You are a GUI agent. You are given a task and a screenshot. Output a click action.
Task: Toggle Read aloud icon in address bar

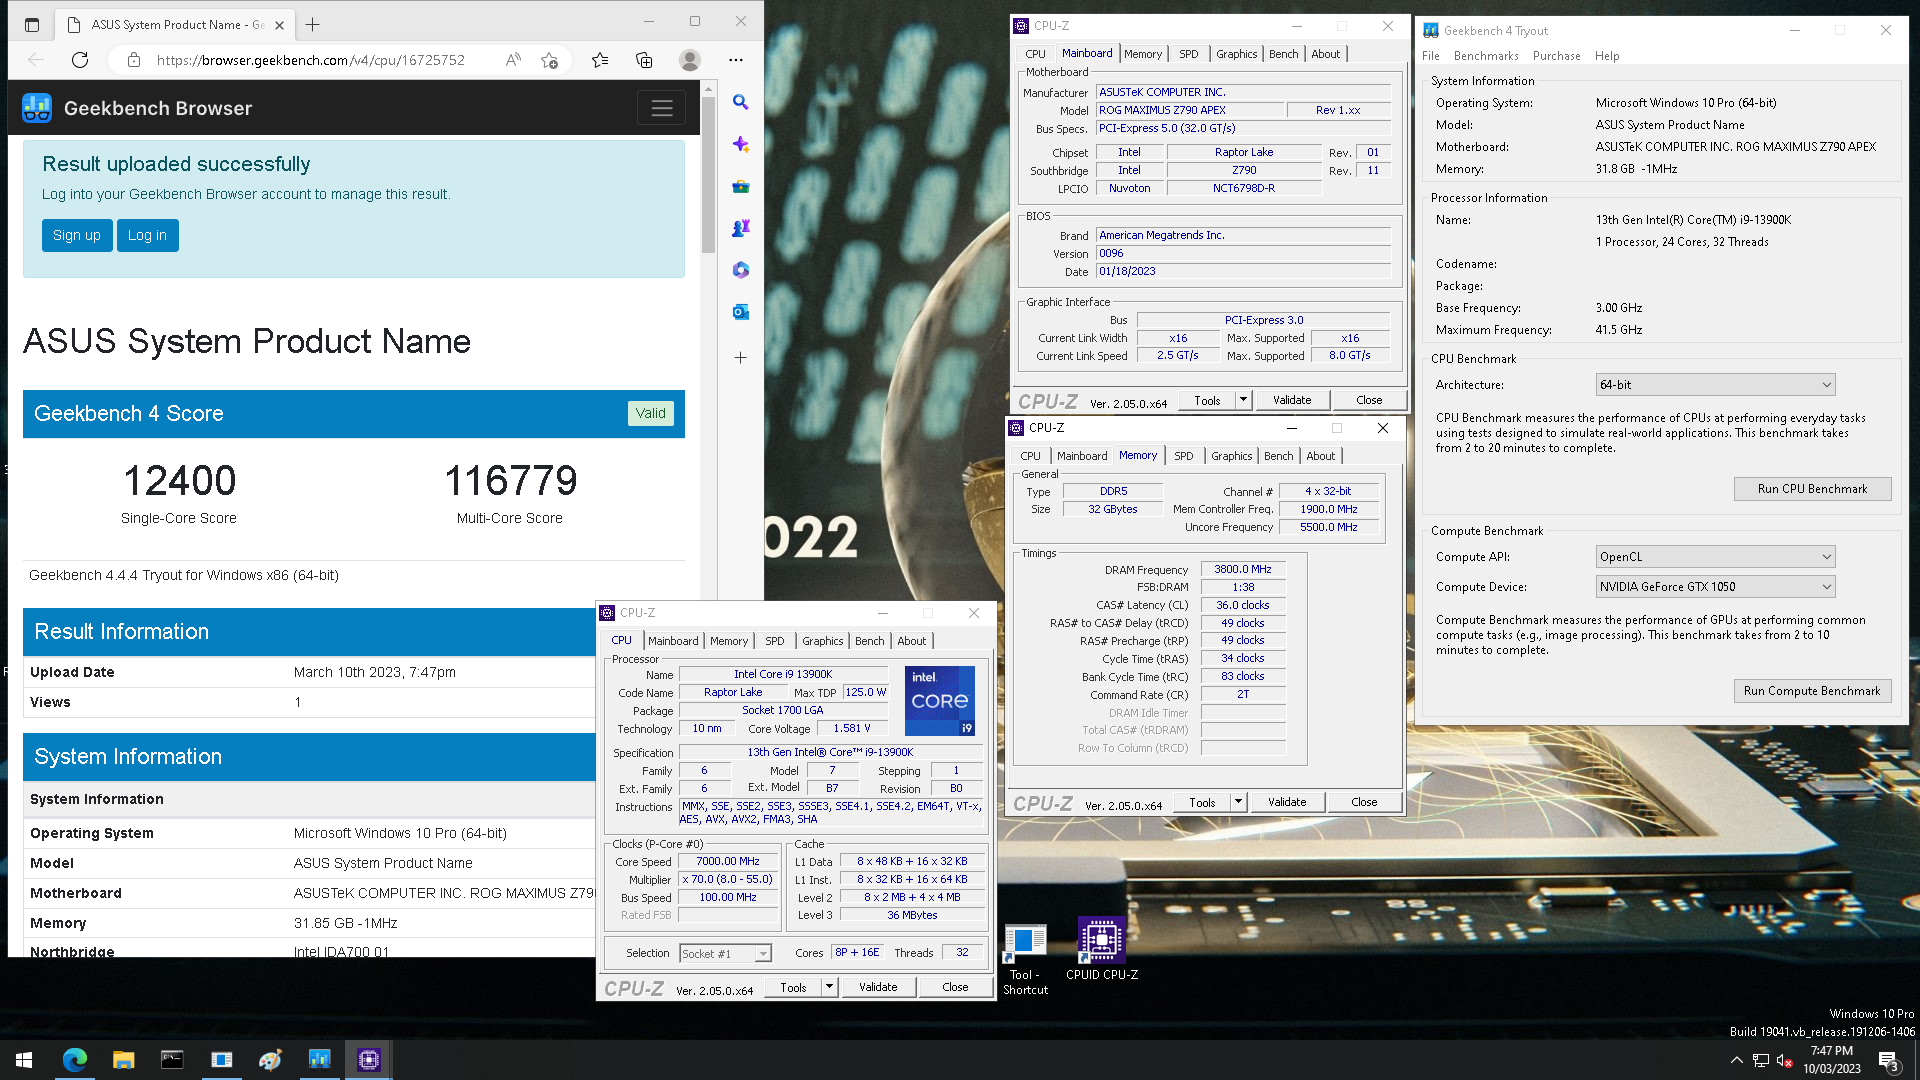pyautogui.click(x=512, y=60)
